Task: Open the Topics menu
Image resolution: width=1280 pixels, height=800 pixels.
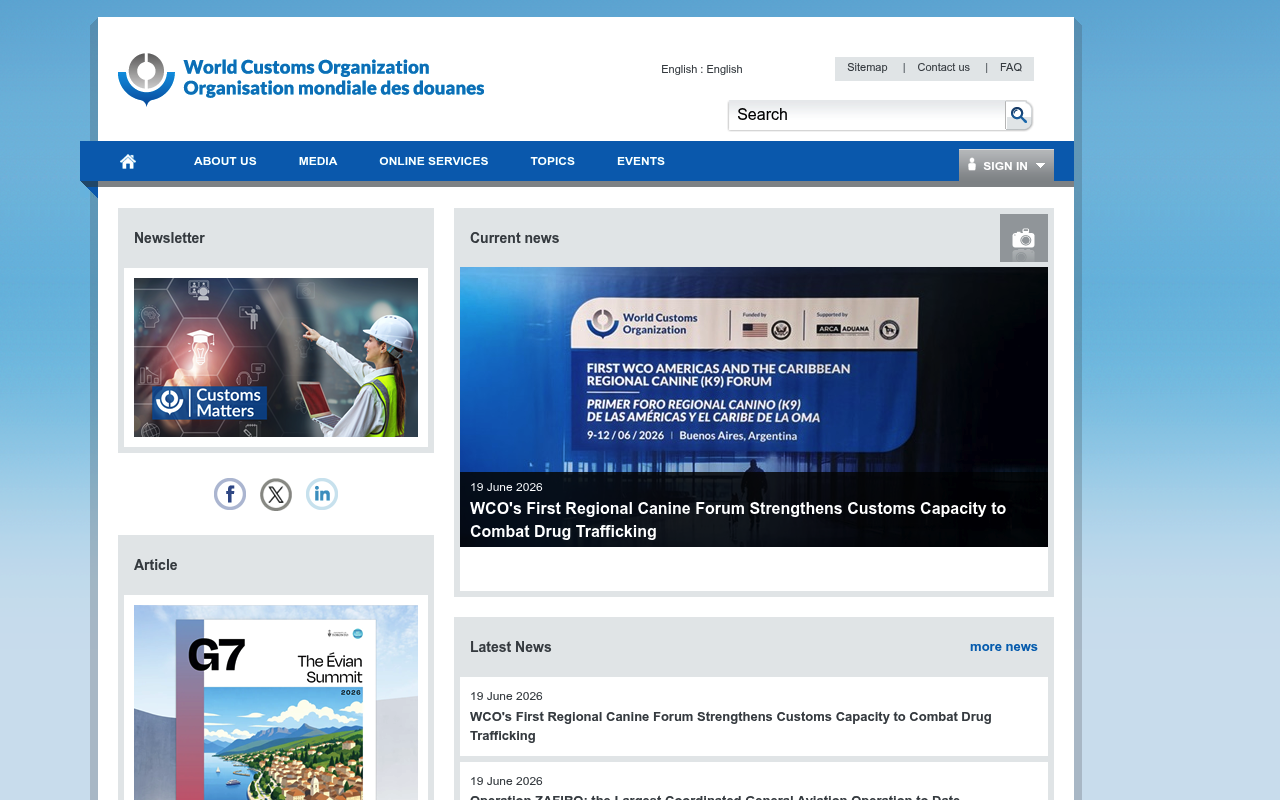Action: click(x=552, y=161)
